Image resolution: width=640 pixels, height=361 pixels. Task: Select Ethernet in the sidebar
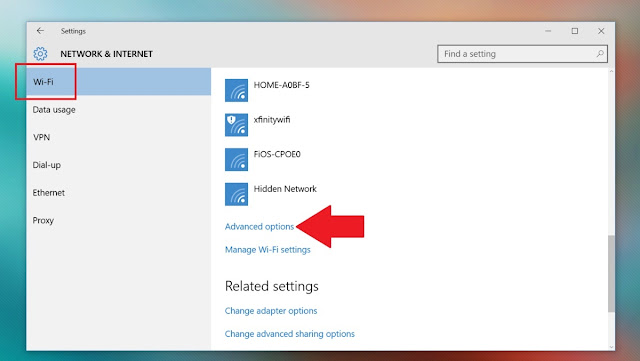point(119,193)
